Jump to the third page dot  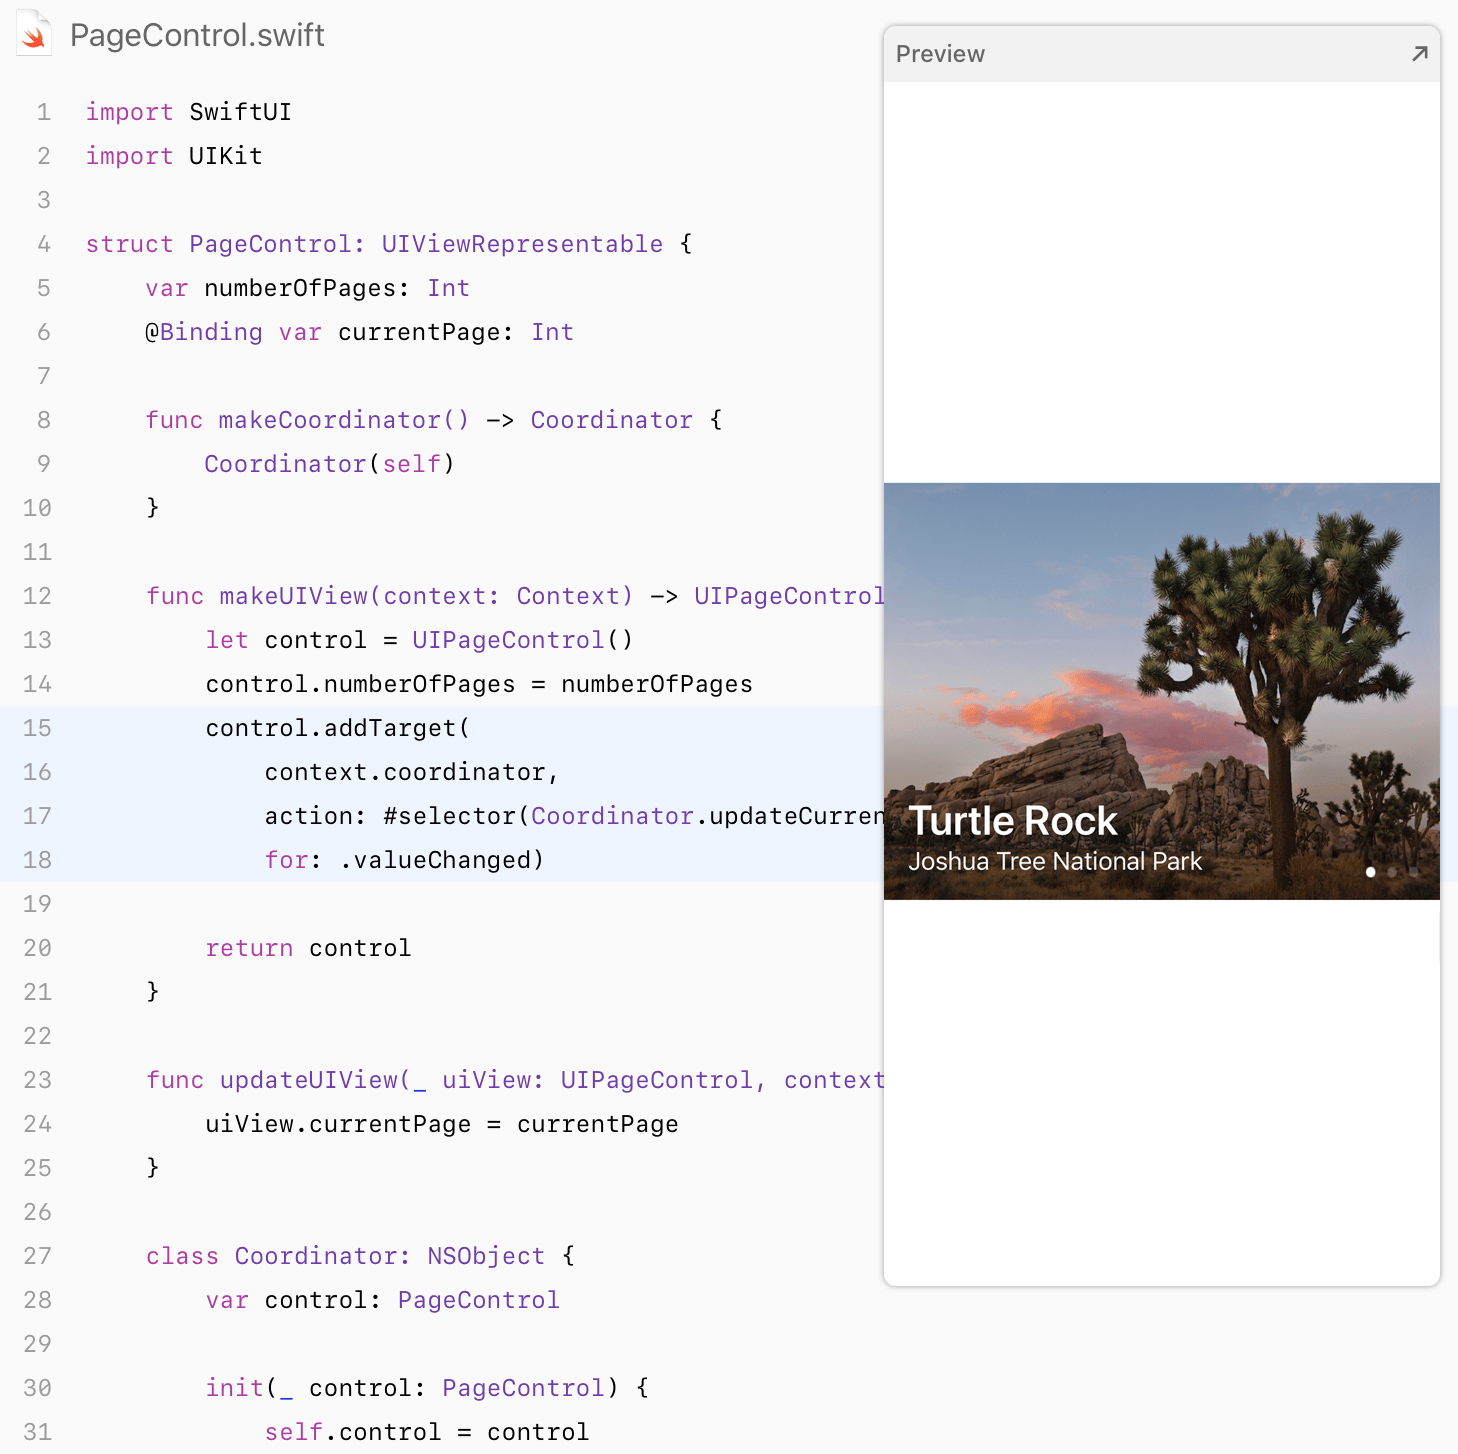click(1414, 872)
